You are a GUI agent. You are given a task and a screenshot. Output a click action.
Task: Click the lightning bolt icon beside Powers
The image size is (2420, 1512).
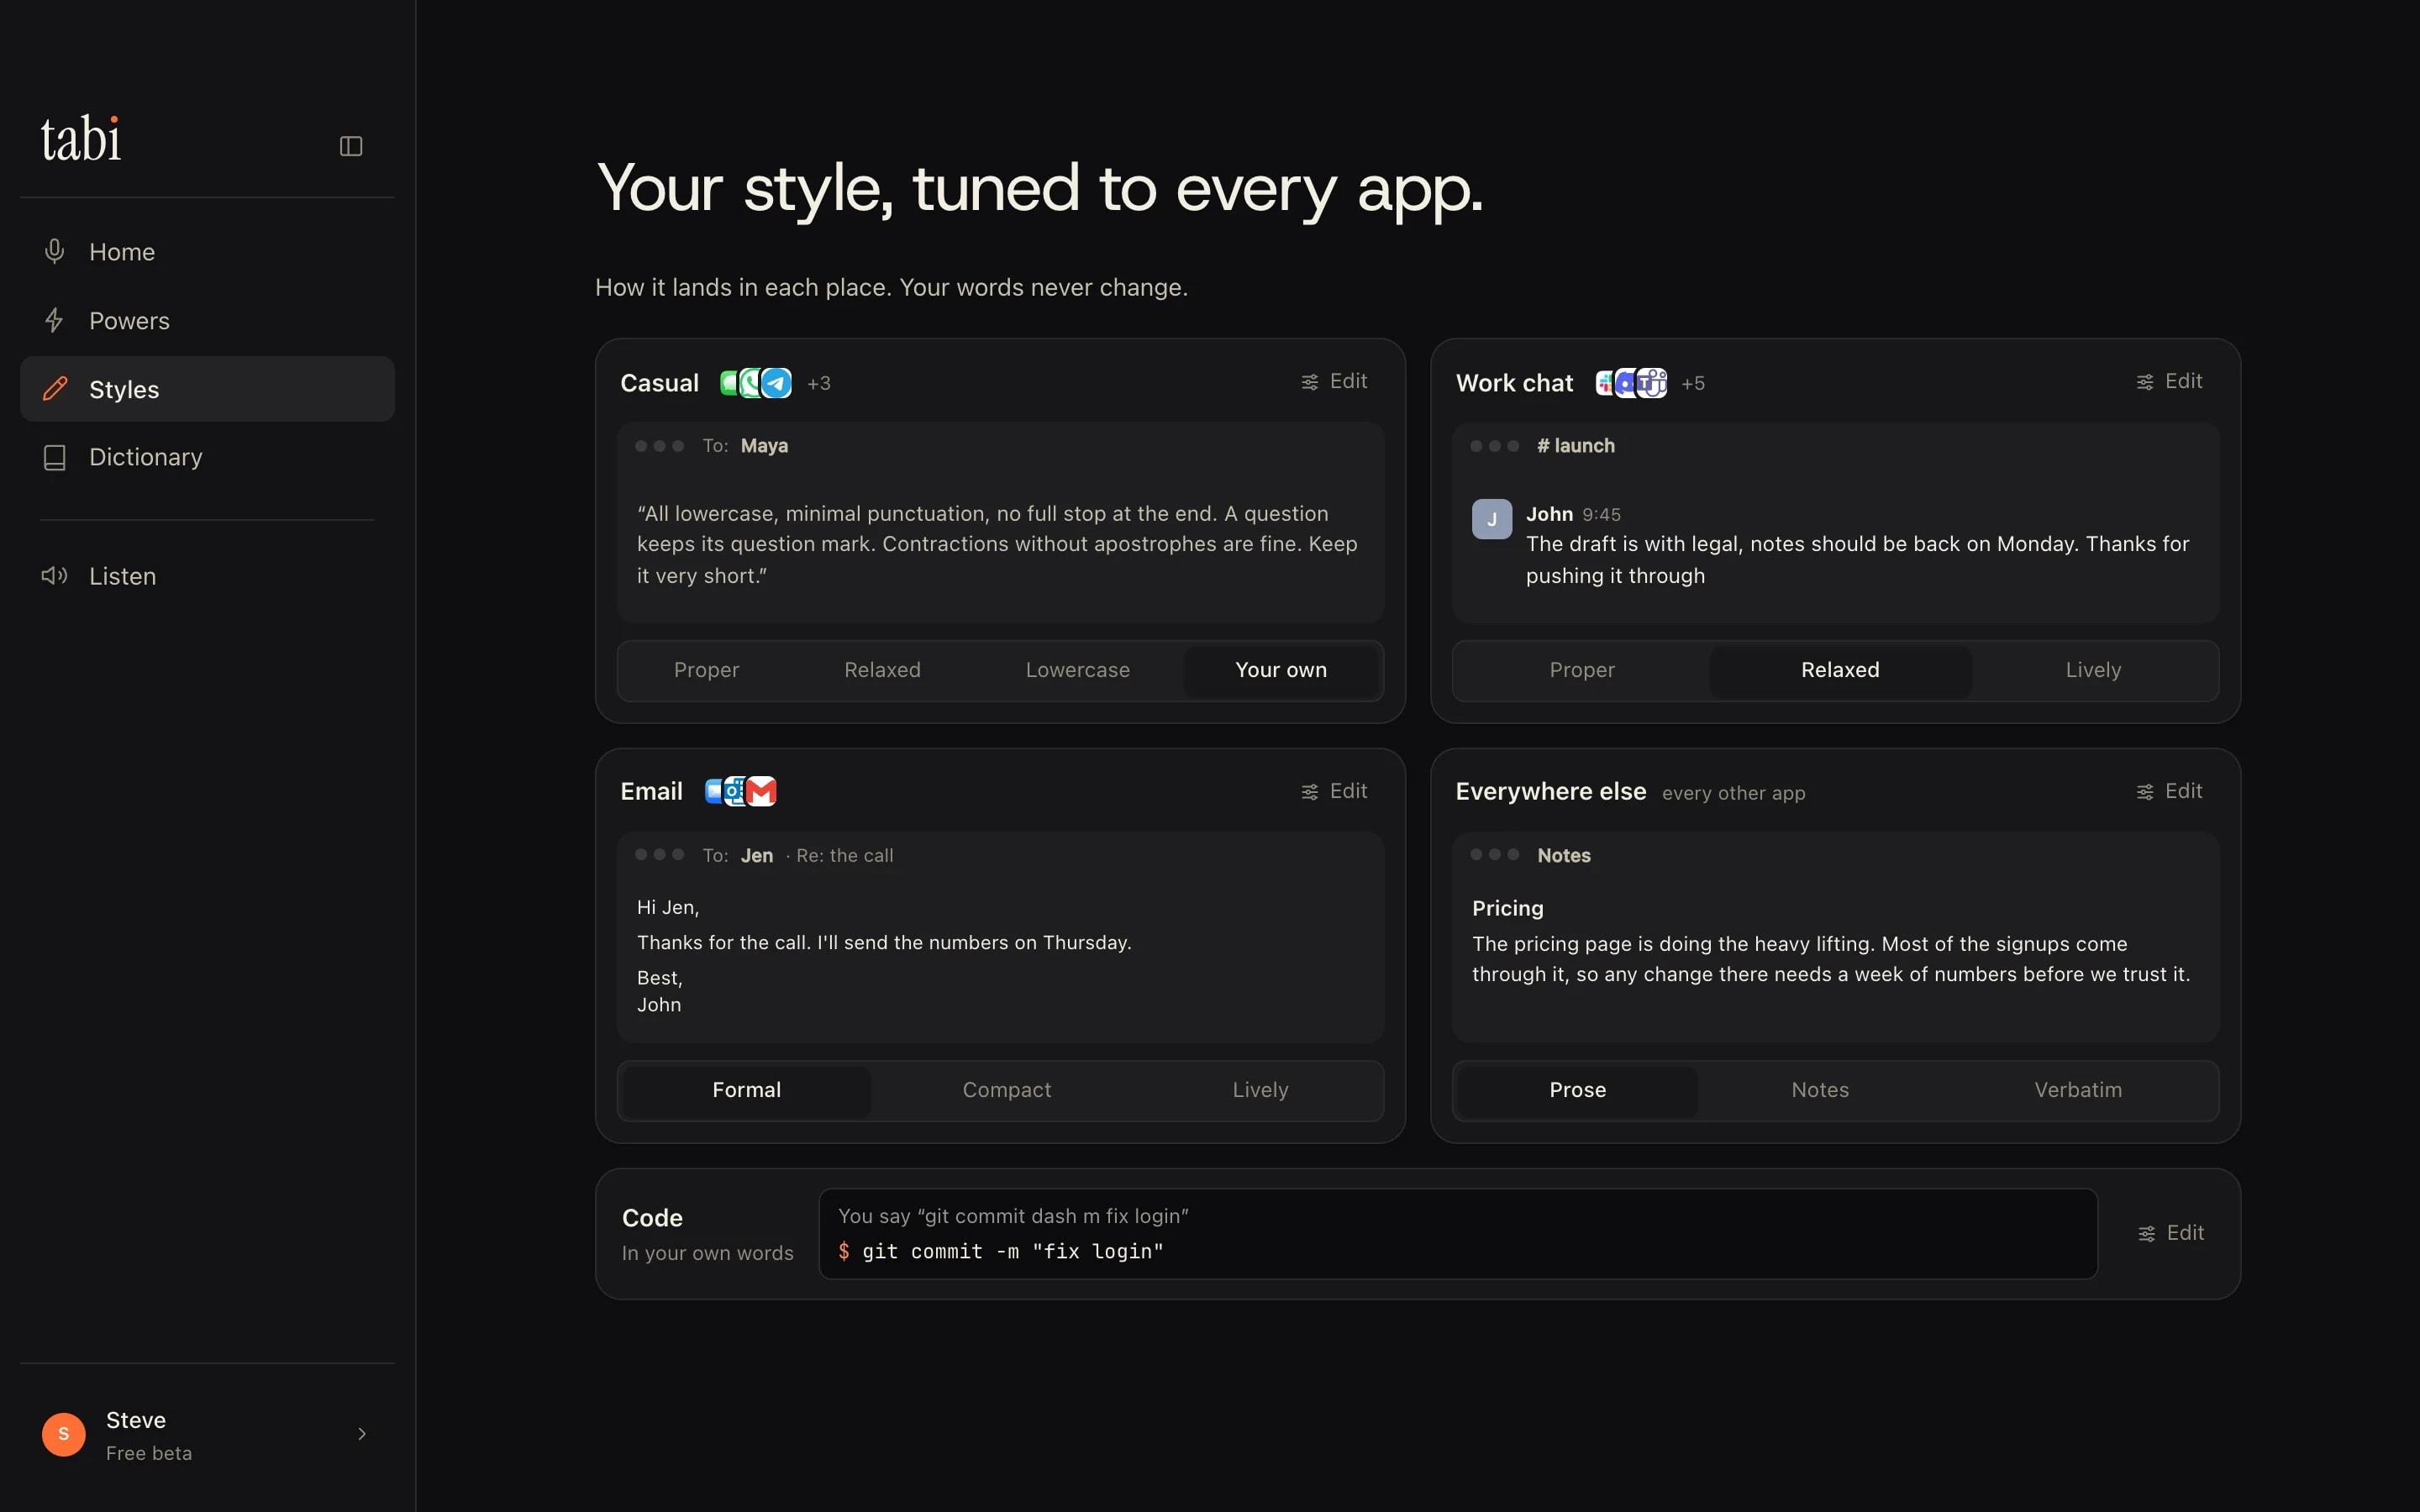tap(55, 320)
